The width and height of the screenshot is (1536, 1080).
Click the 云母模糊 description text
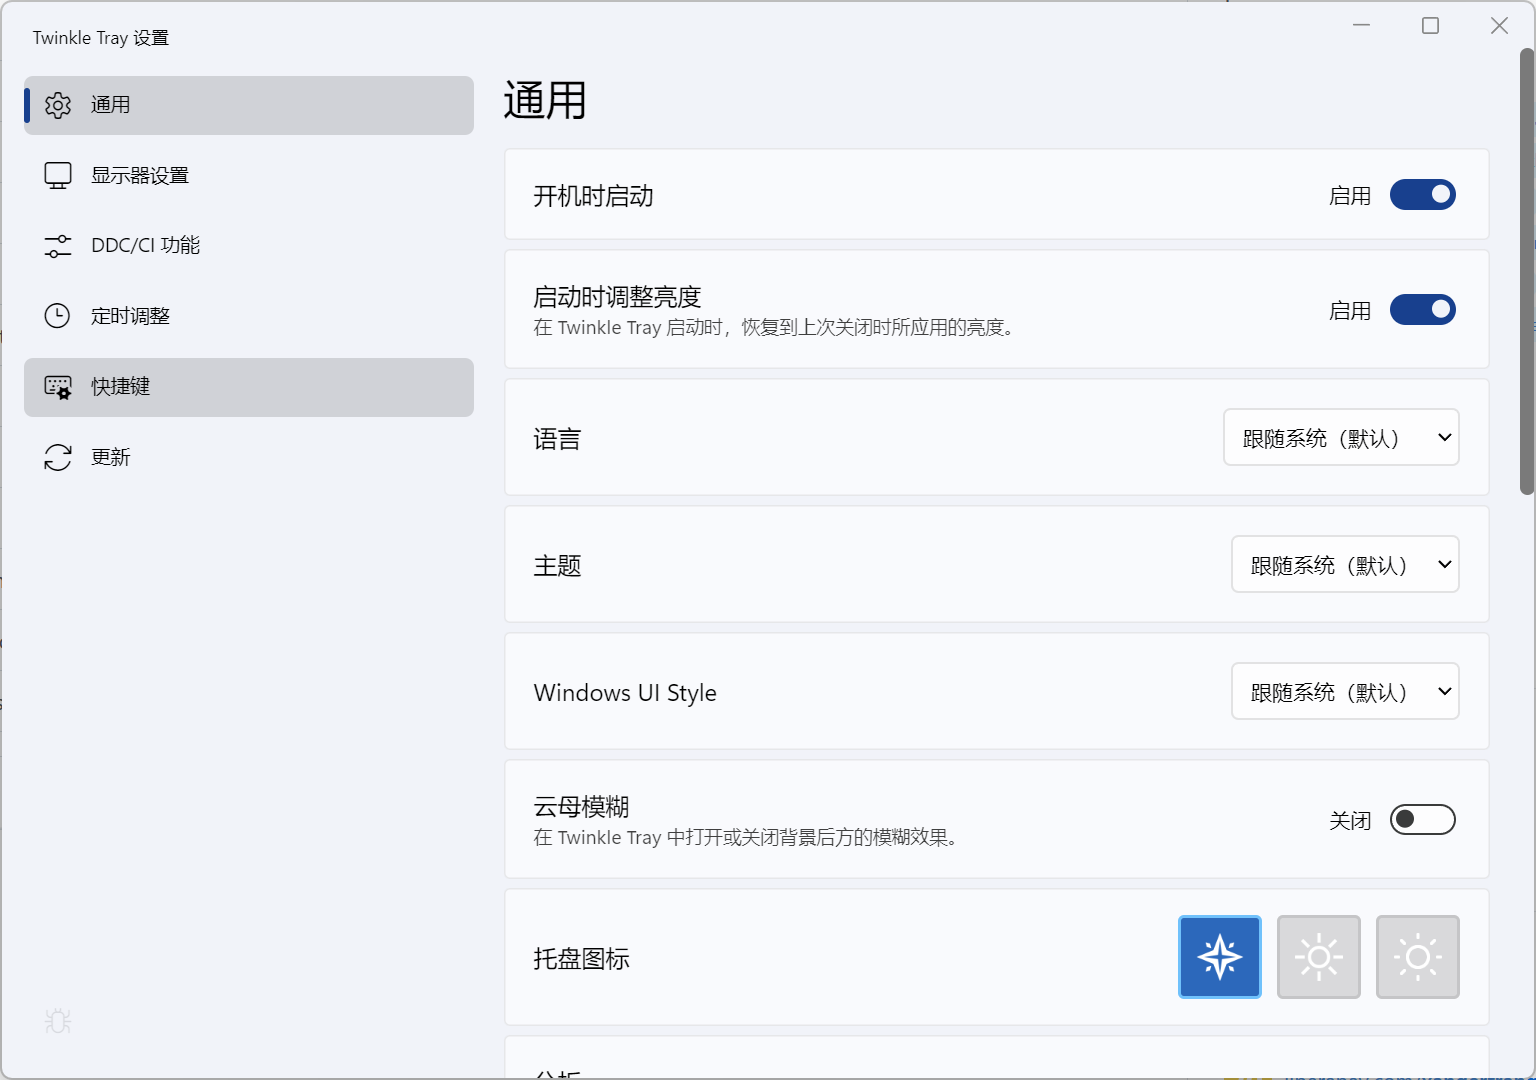(748, 837)
